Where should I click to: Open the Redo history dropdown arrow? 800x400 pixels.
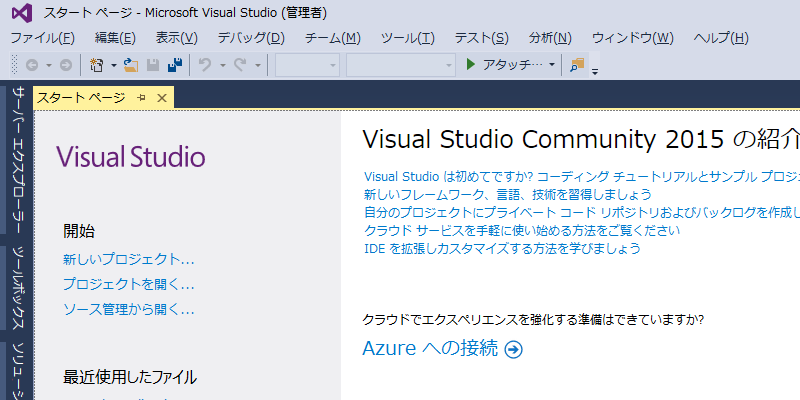258,65
